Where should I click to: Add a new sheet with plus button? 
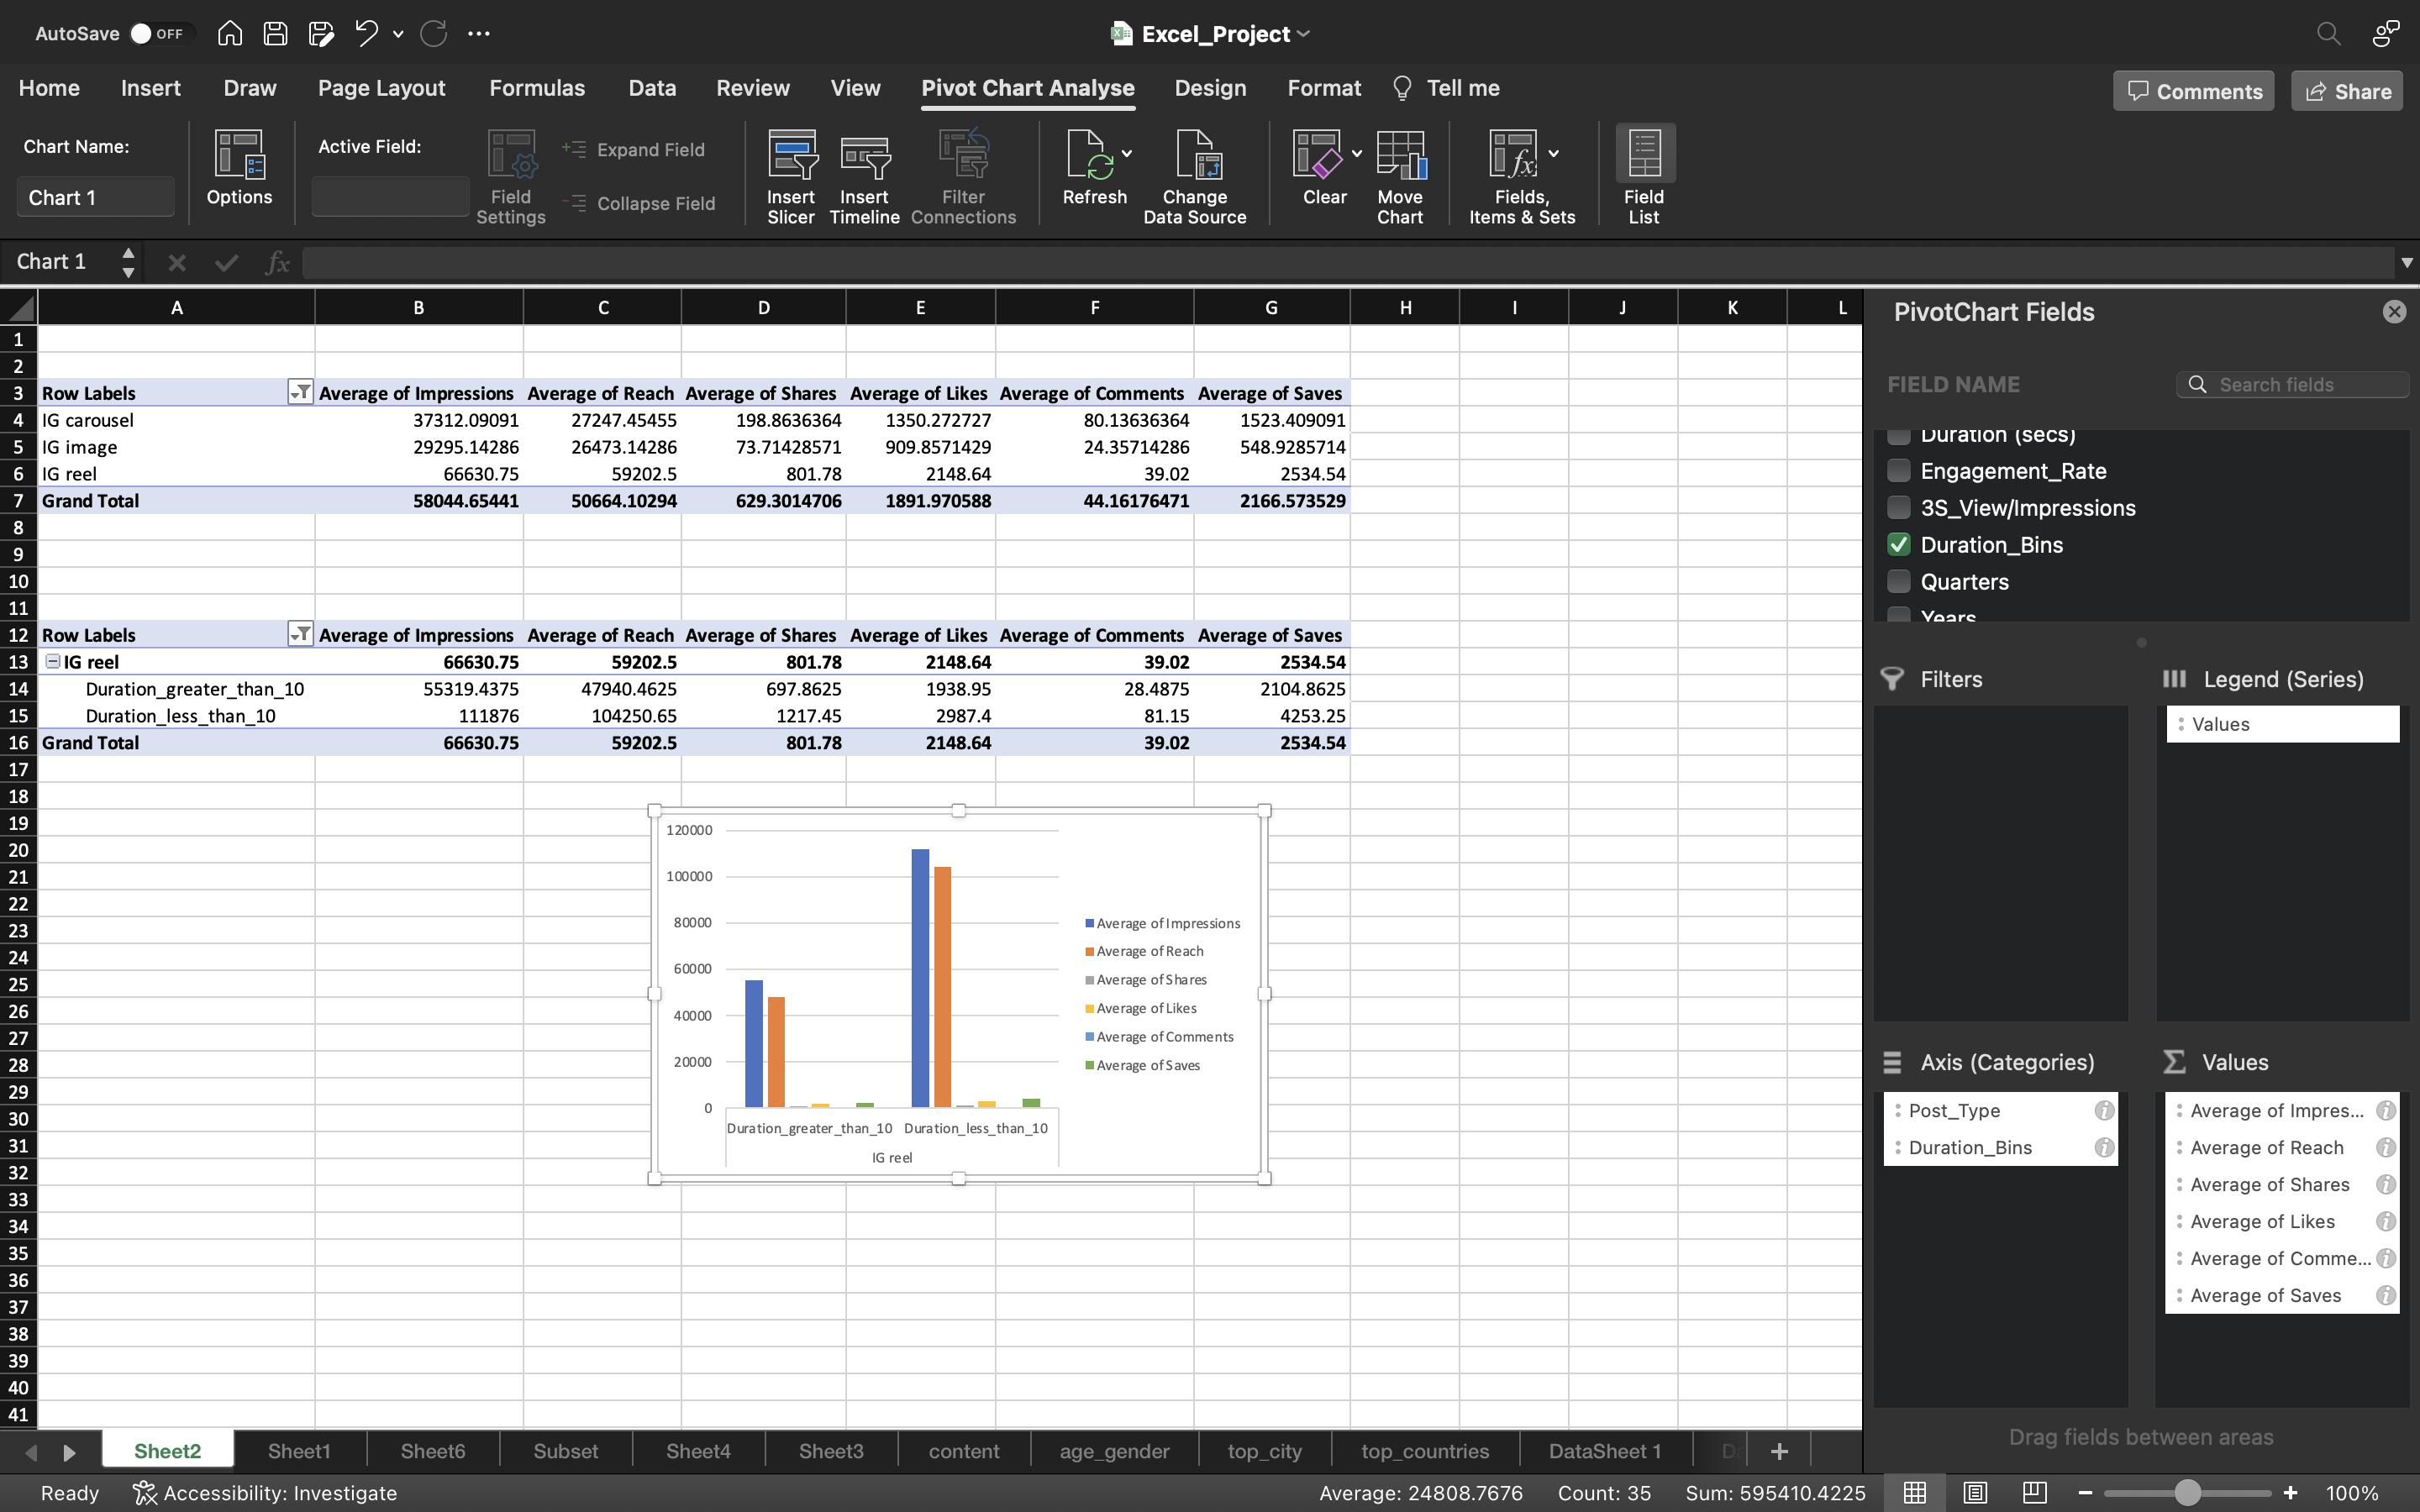pyautogui.click(x=1779, y=1451)
